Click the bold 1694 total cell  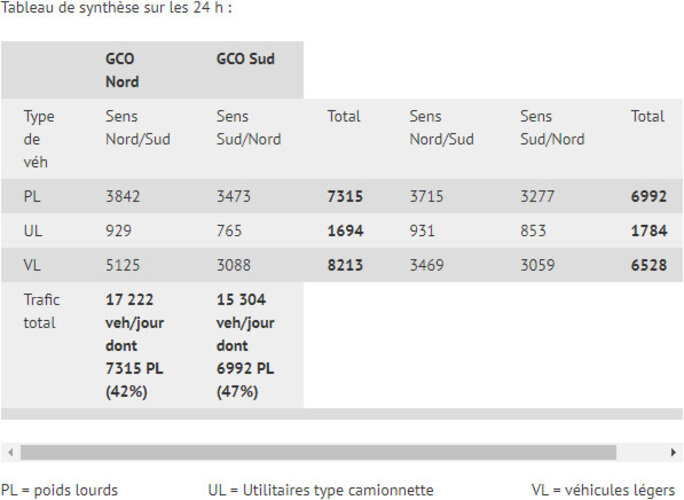pyautogui.click(x=345, y=231)
